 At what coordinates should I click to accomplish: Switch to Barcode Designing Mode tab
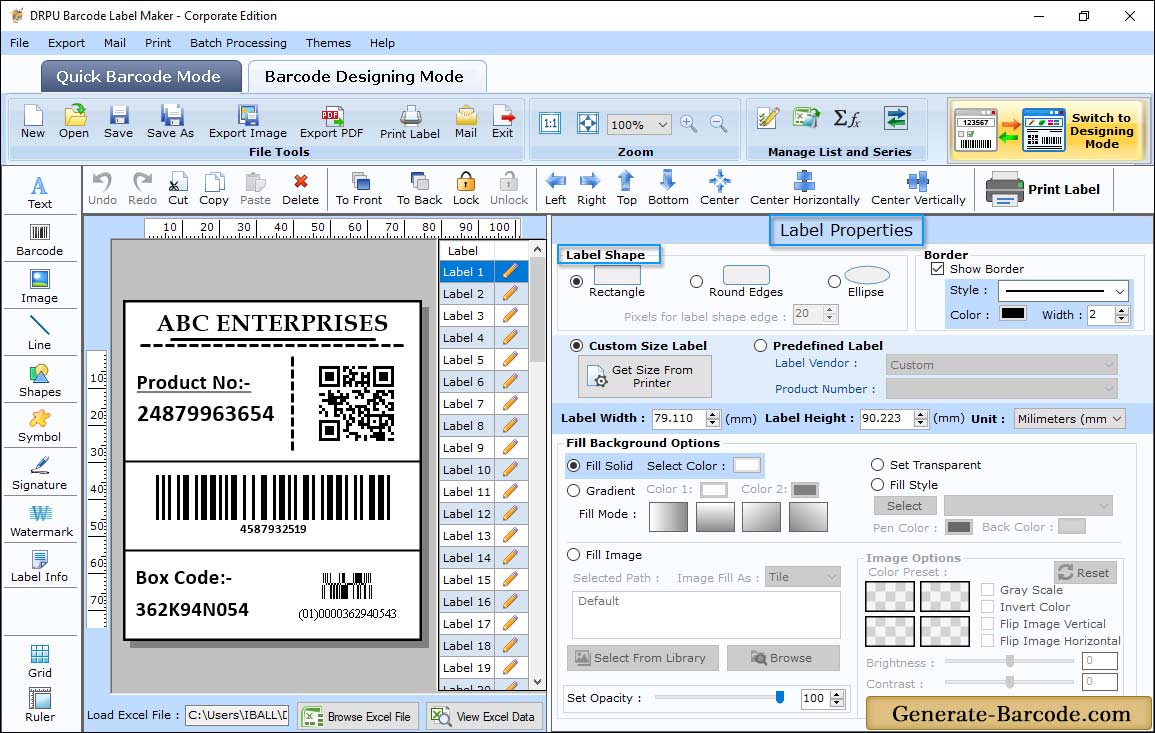(366, 77)
